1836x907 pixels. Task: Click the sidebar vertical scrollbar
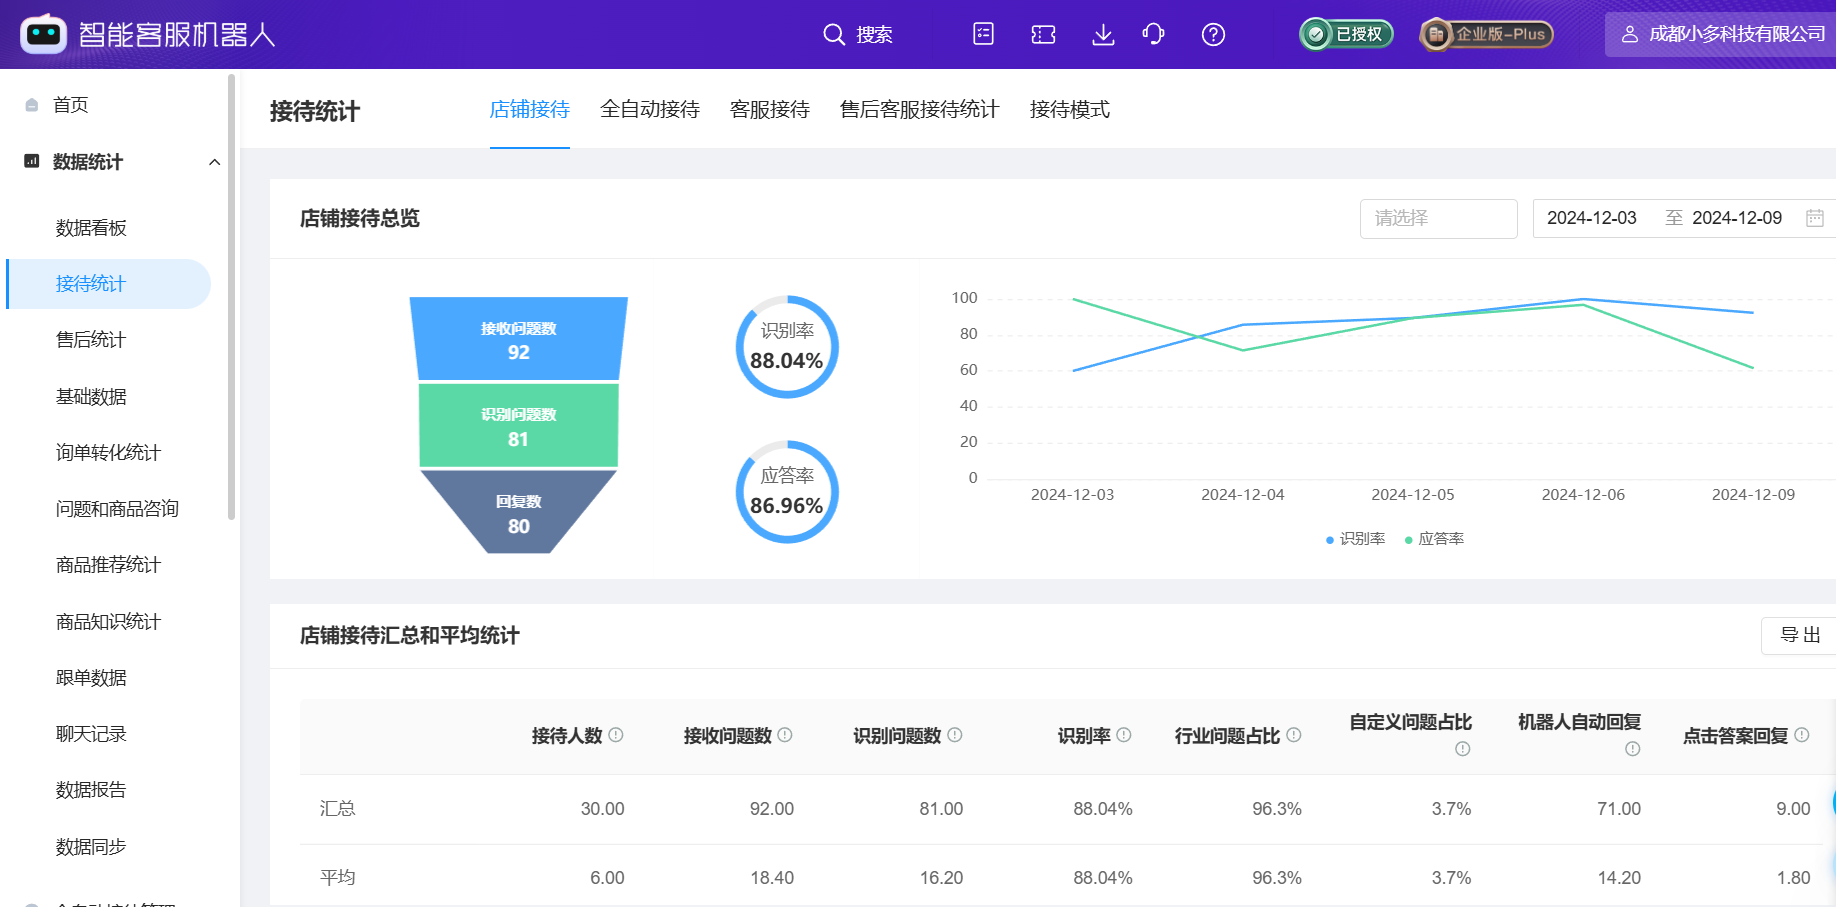pos(232,297)
